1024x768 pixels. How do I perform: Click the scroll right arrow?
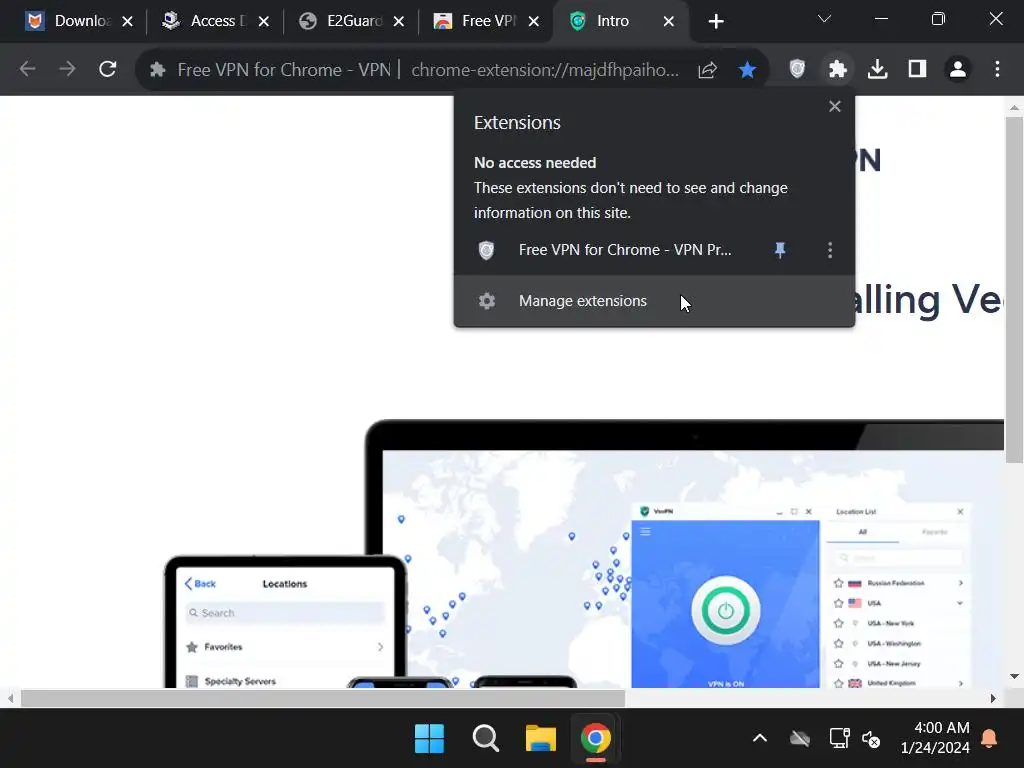(993, 698)
